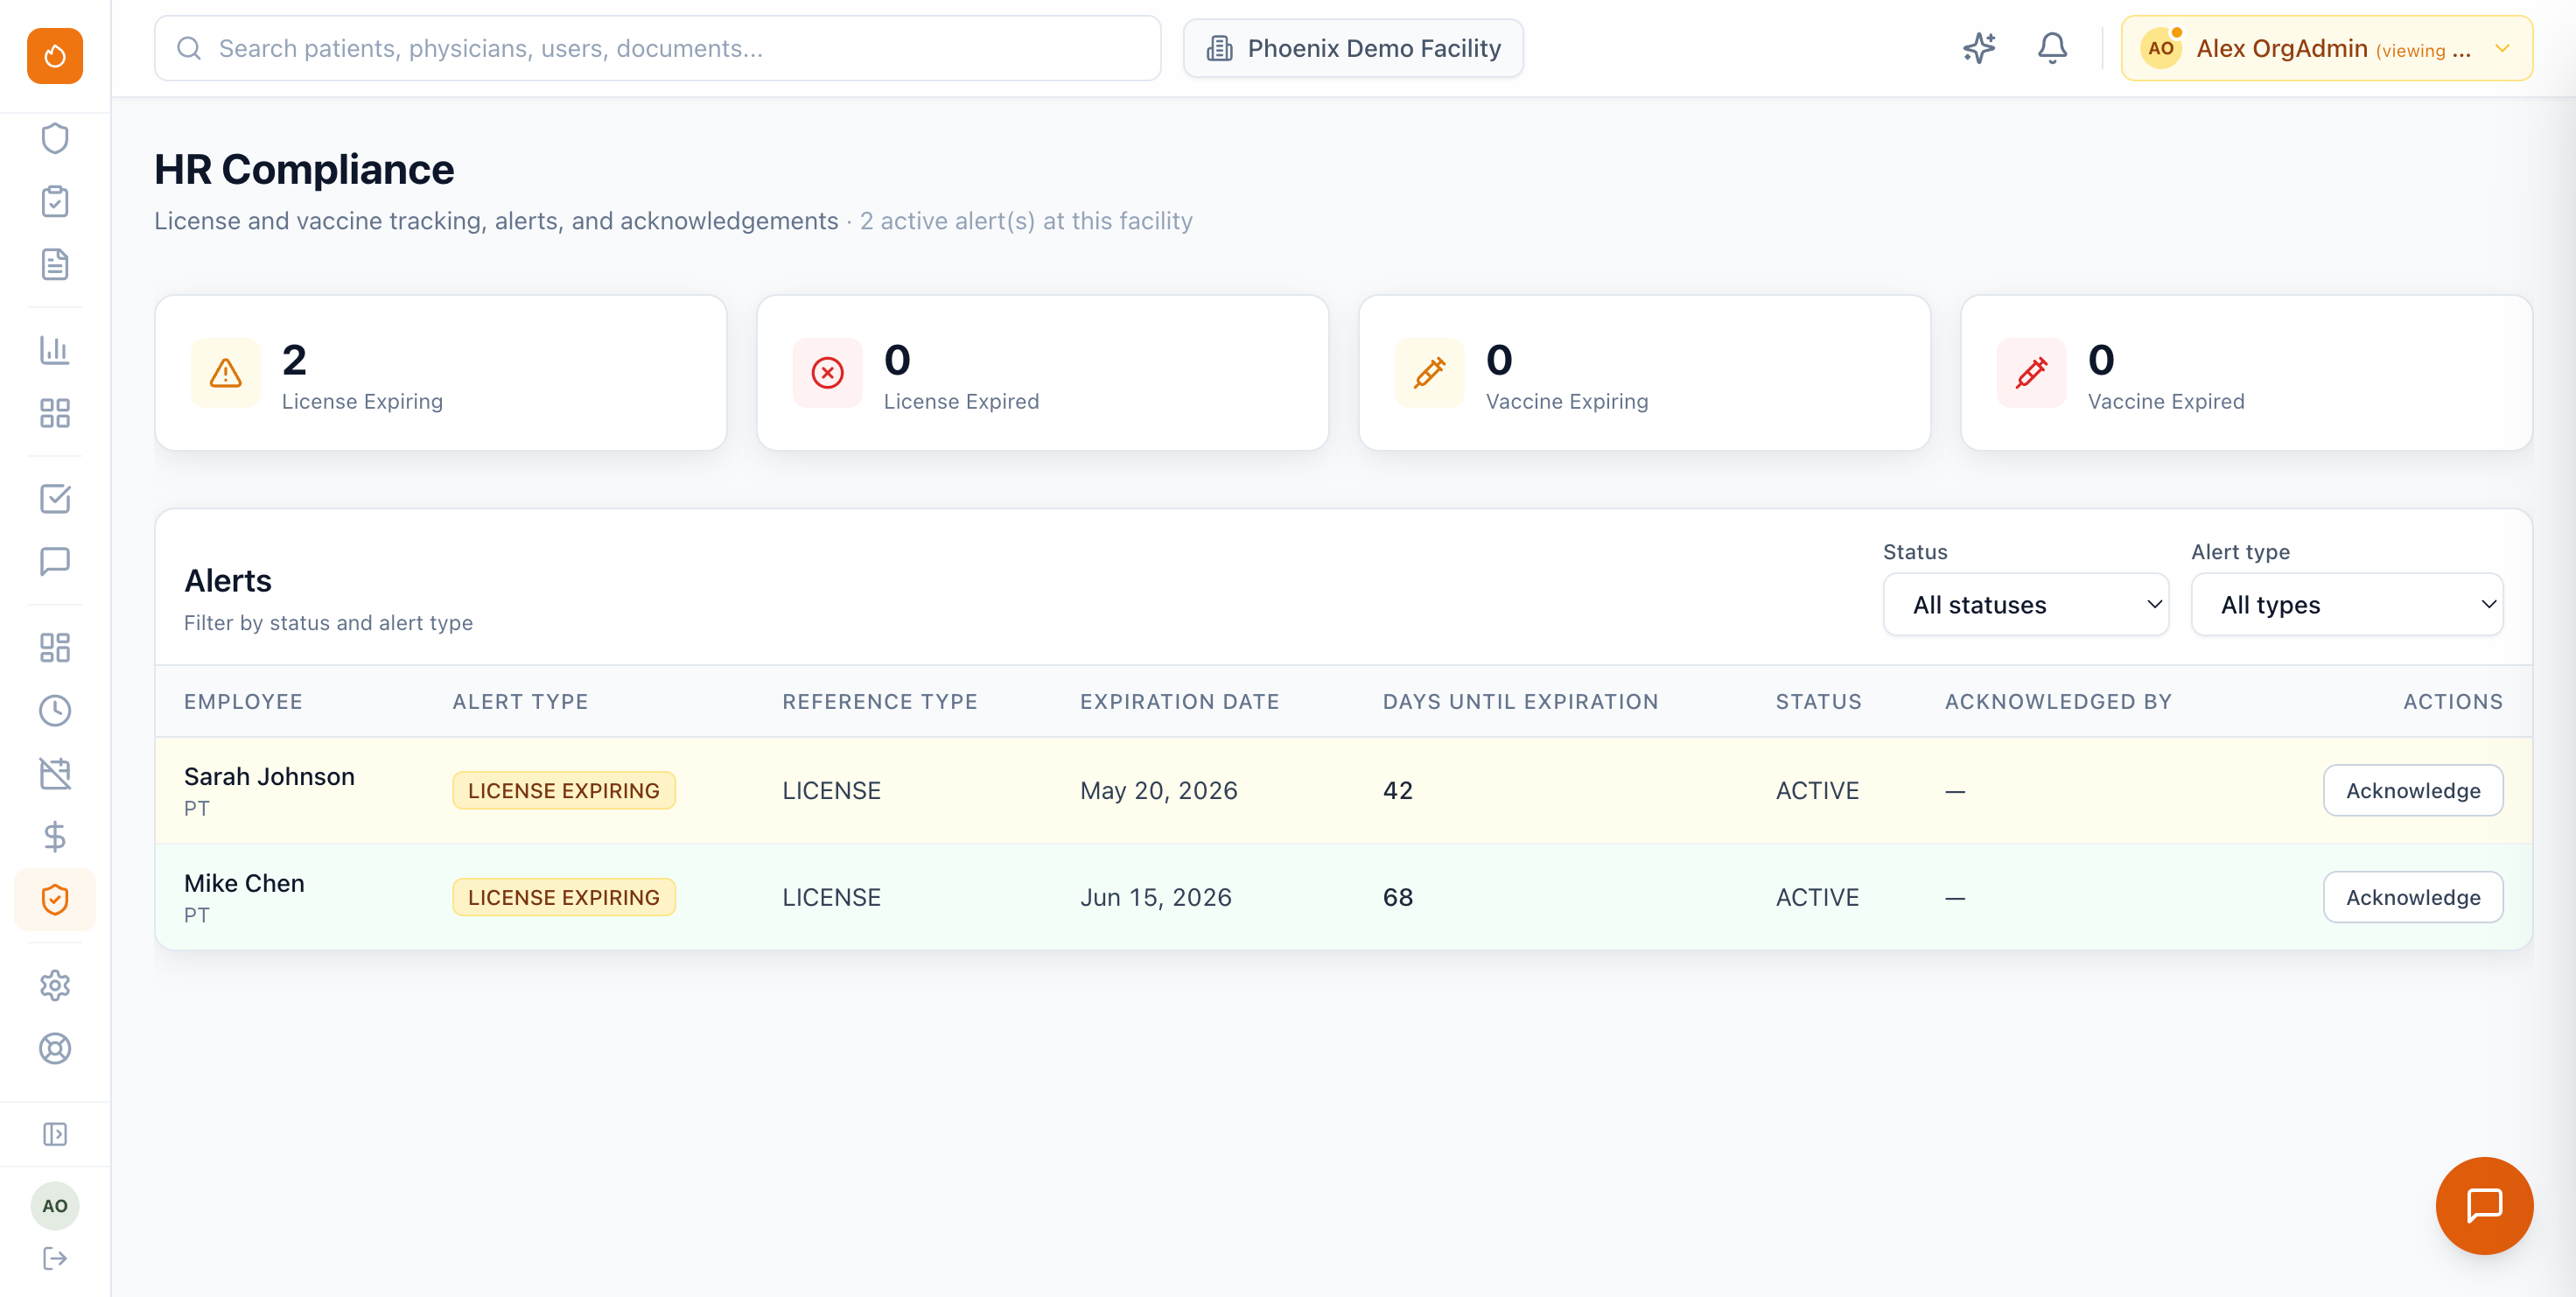2576x1297 pixels.
Task: Open the settings gear in sidebar
Action: [x=55, y=986]
